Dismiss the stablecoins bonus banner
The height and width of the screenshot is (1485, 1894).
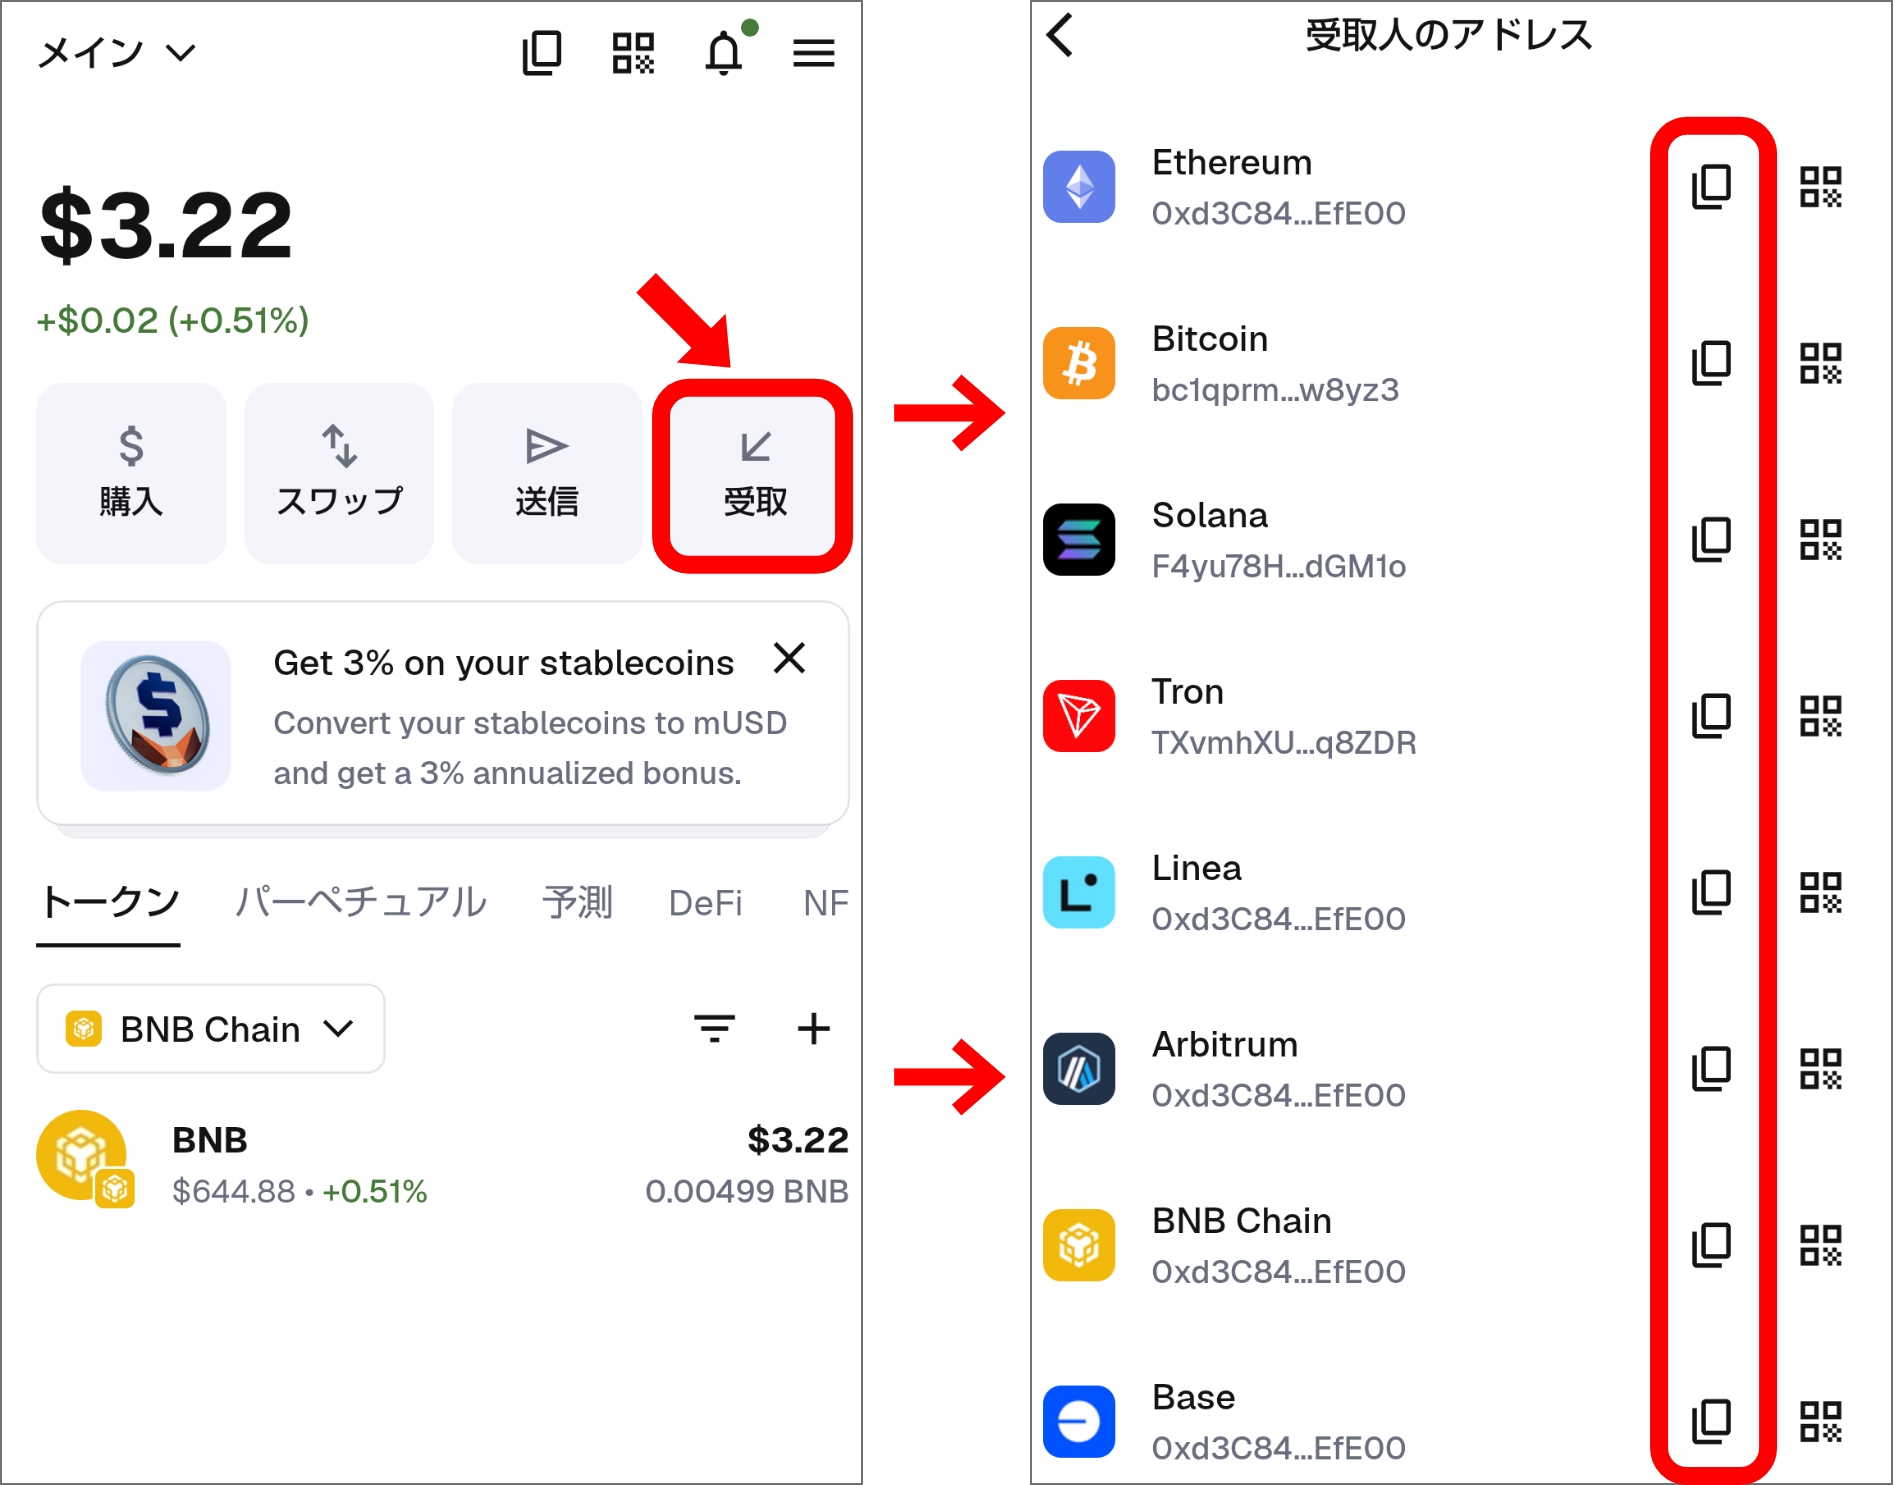tap(789, 659)
